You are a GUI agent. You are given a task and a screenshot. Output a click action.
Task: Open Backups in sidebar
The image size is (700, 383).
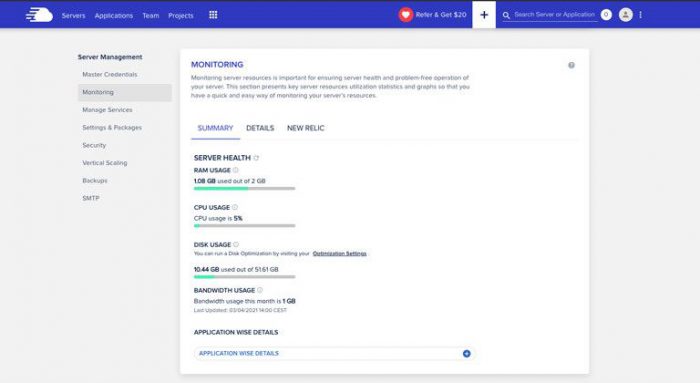tap(95, 181)
